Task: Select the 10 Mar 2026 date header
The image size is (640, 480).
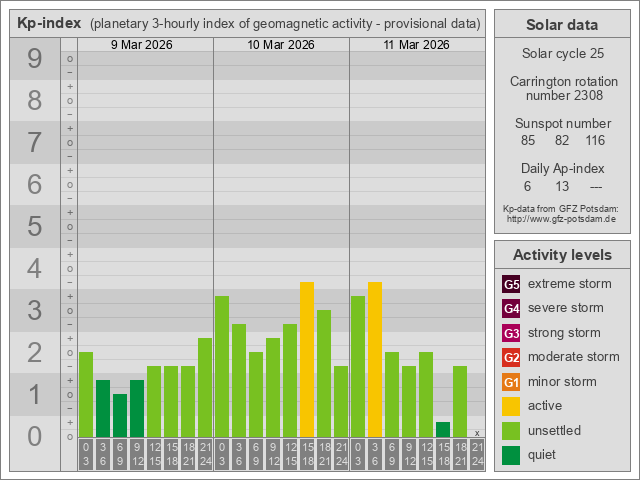Action: [281, 45]
